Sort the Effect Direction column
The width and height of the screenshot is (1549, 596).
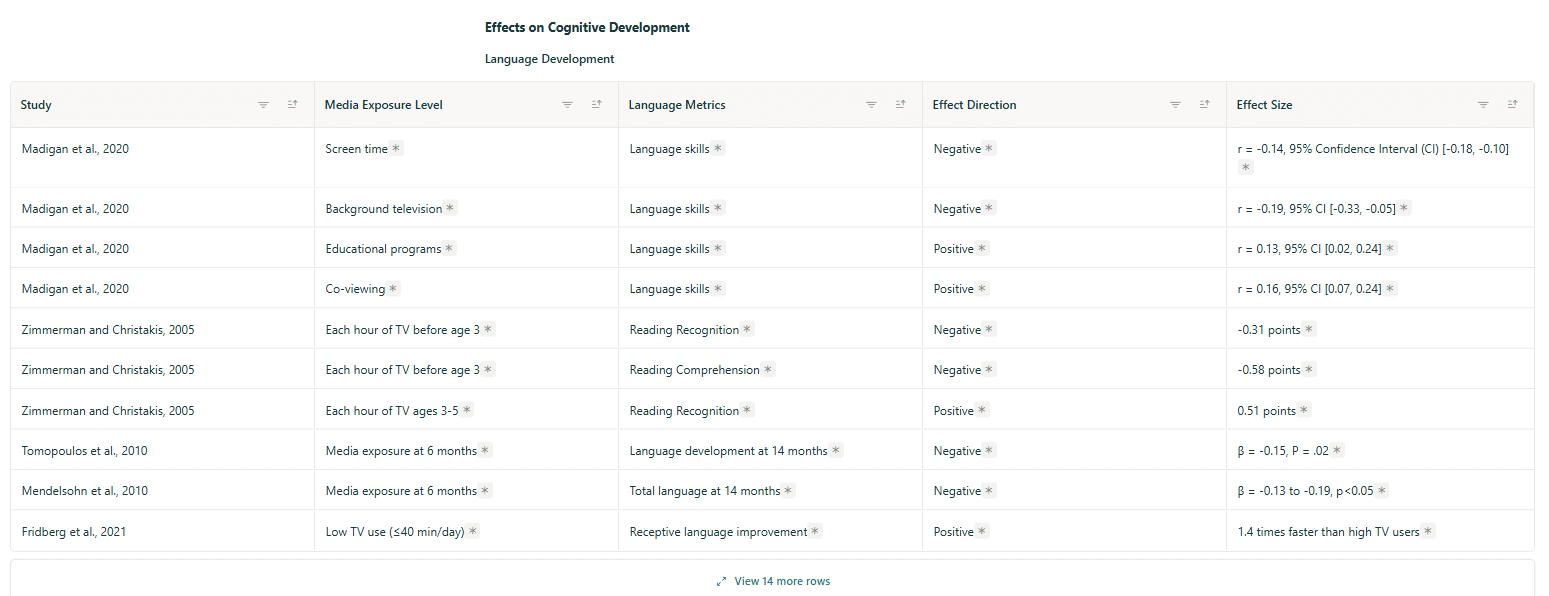tap(1204, 105)
